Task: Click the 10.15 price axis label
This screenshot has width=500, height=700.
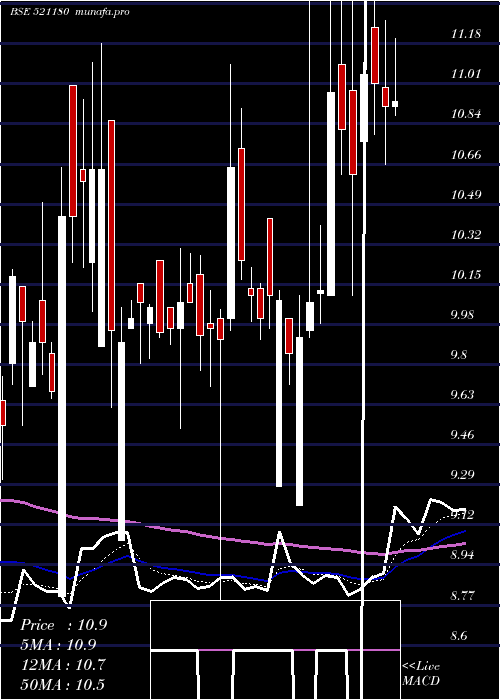Action: (466, 275)
